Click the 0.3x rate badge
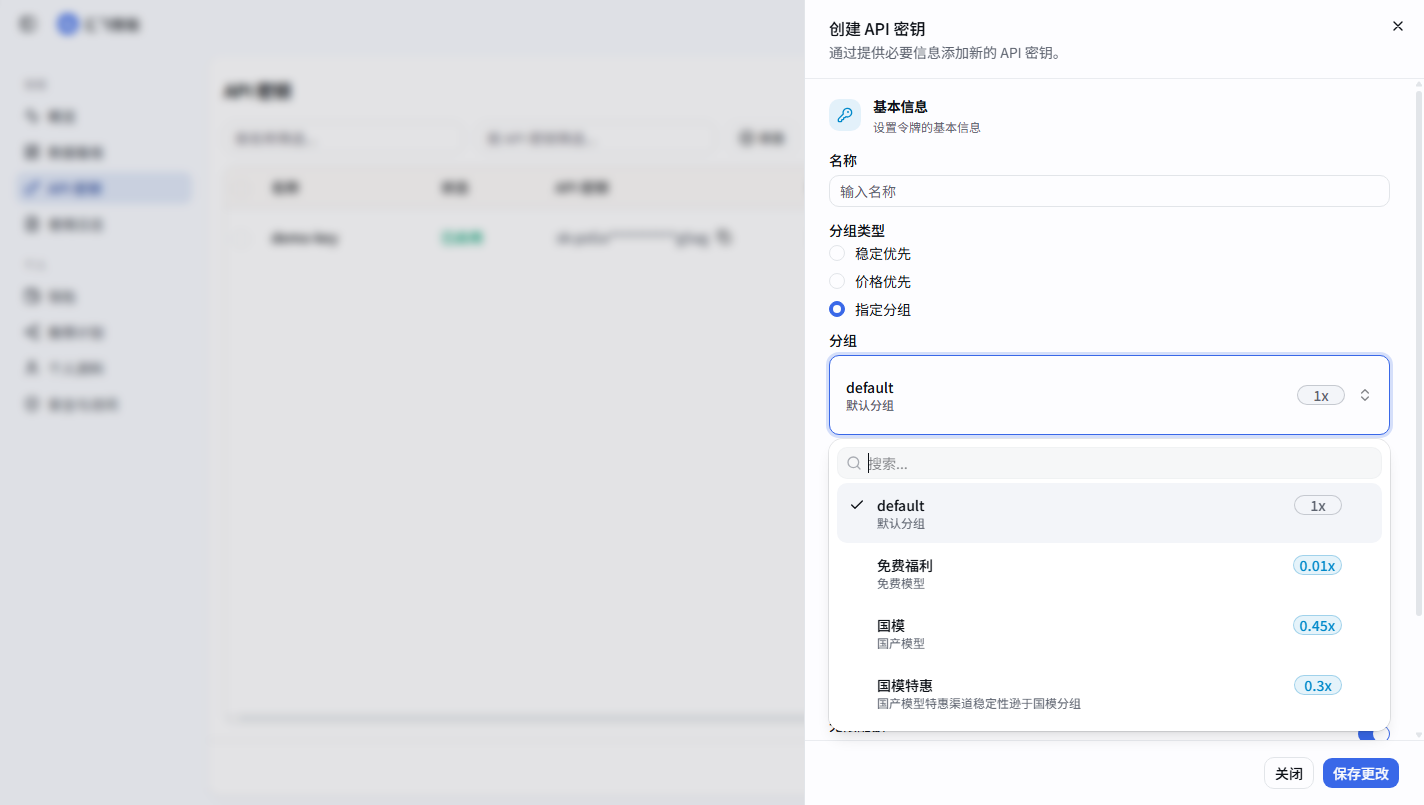This screenshot has width=1424, height=805. pyautogui.click(x=1317, y=685)
